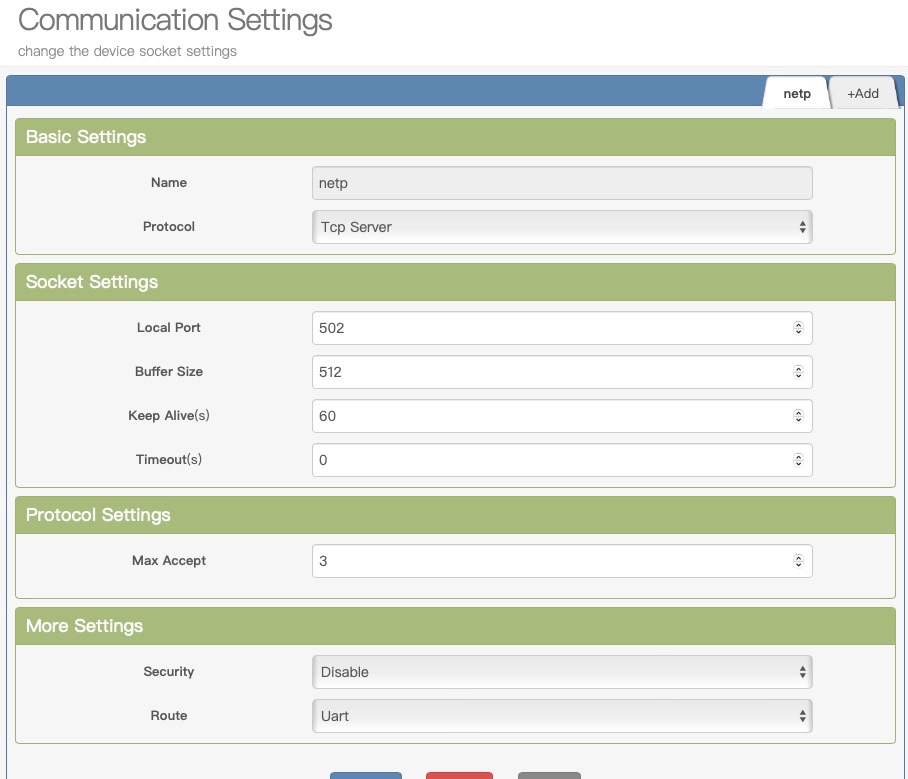Click the Local Port input field
Viewport: 908px width, 779px height.
(550, 328)
